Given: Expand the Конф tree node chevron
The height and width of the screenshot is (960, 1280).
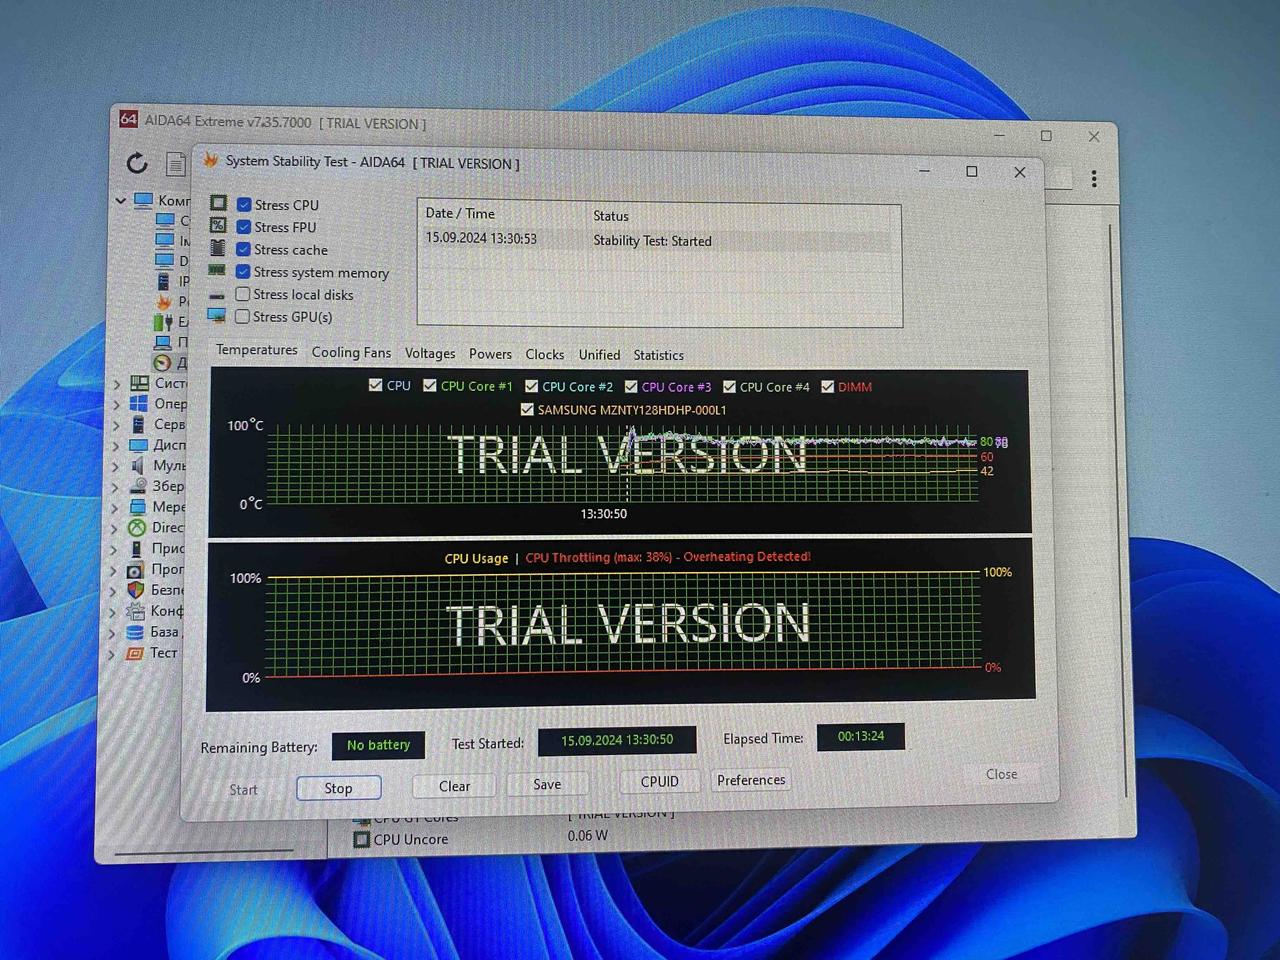Looking at the screenshot, I should tap(112, 612).
